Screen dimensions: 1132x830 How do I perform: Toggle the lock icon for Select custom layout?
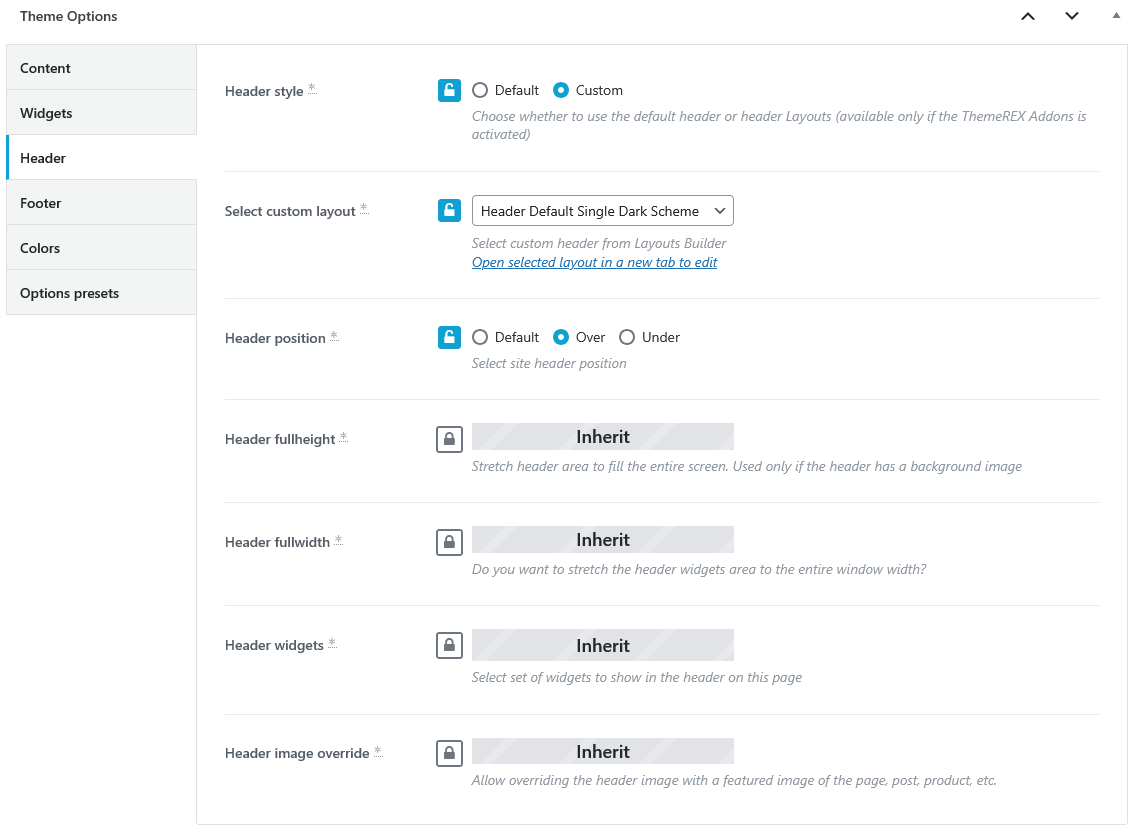[449, 211]
